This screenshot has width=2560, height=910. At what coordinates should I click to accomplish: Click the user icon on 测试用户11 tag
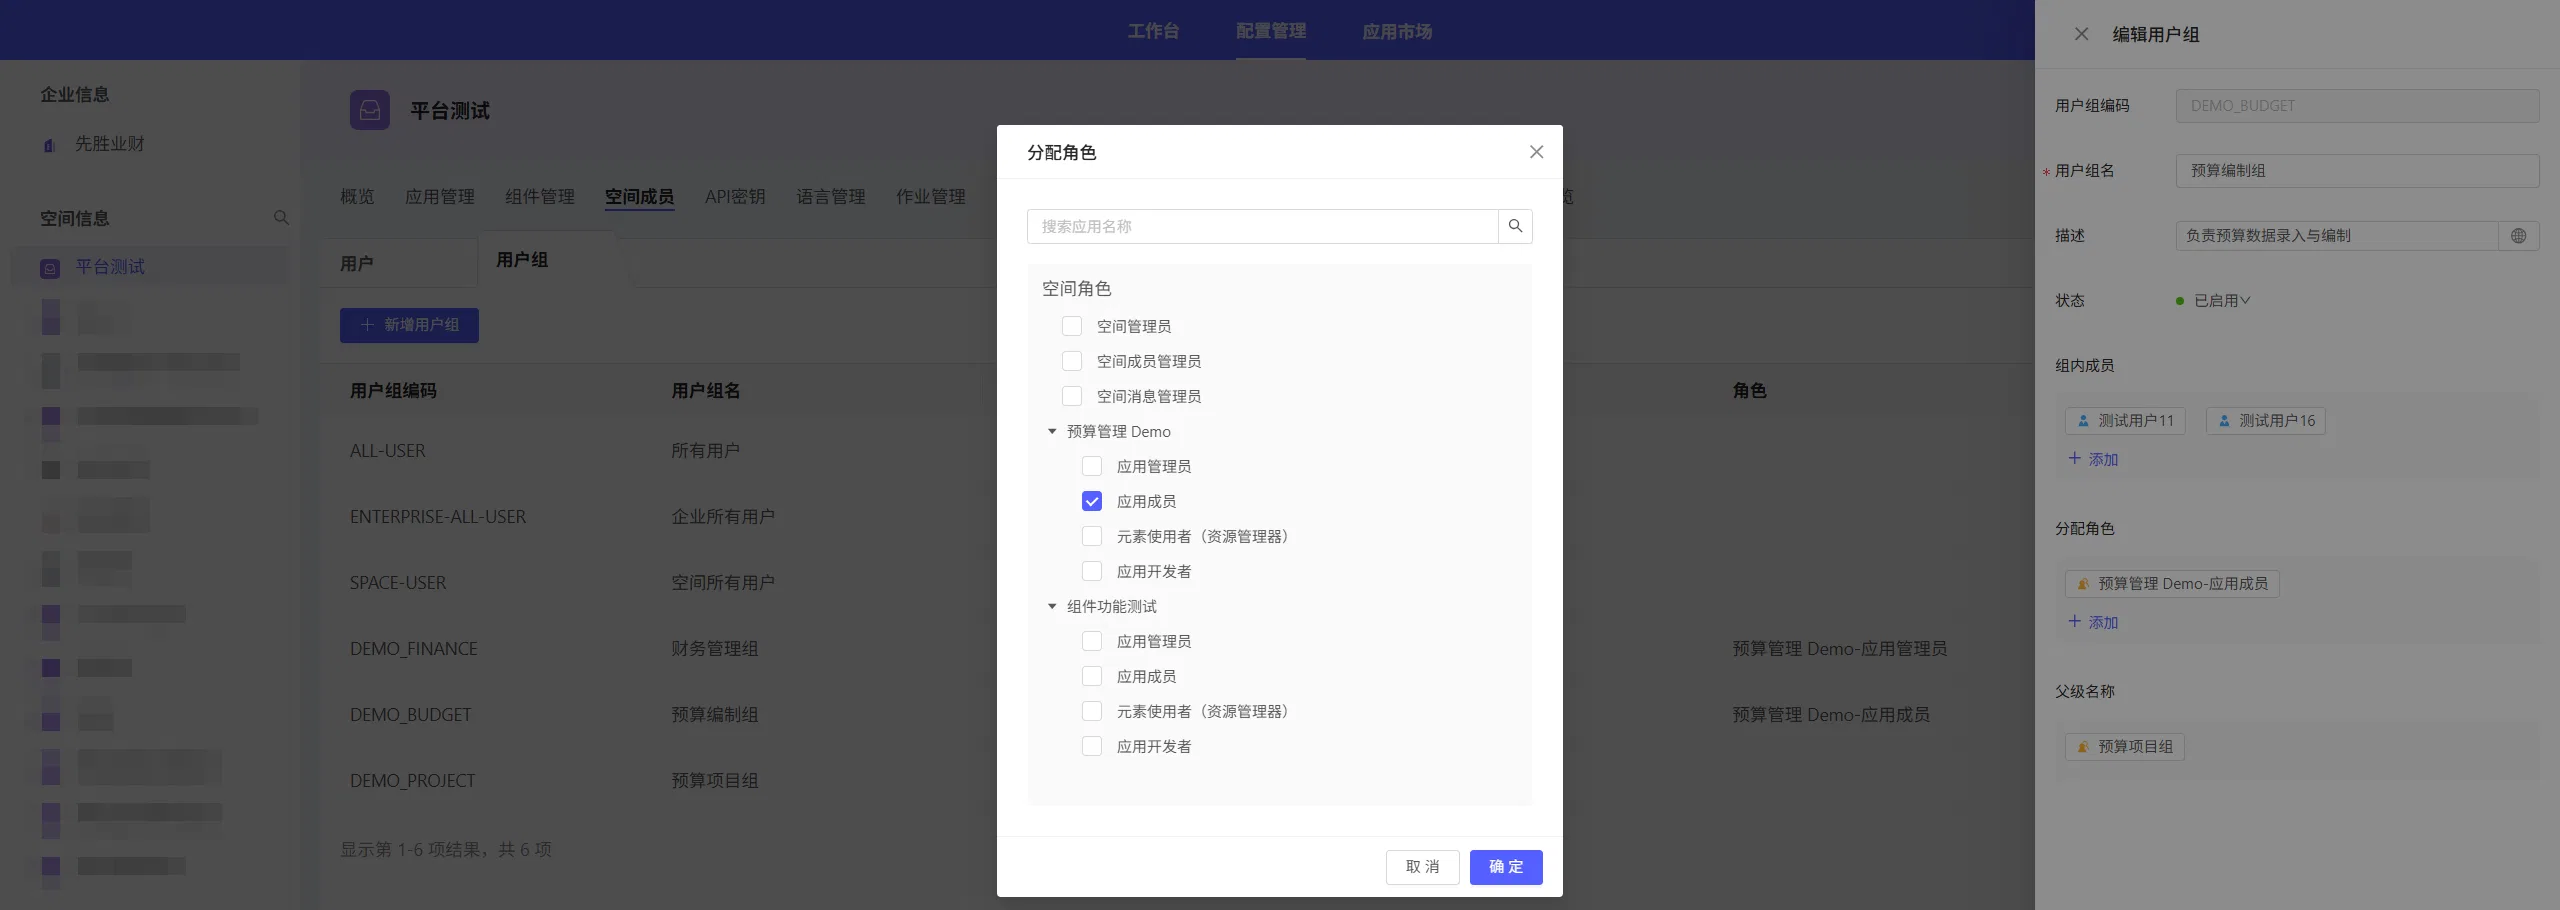pos(2083,421)
